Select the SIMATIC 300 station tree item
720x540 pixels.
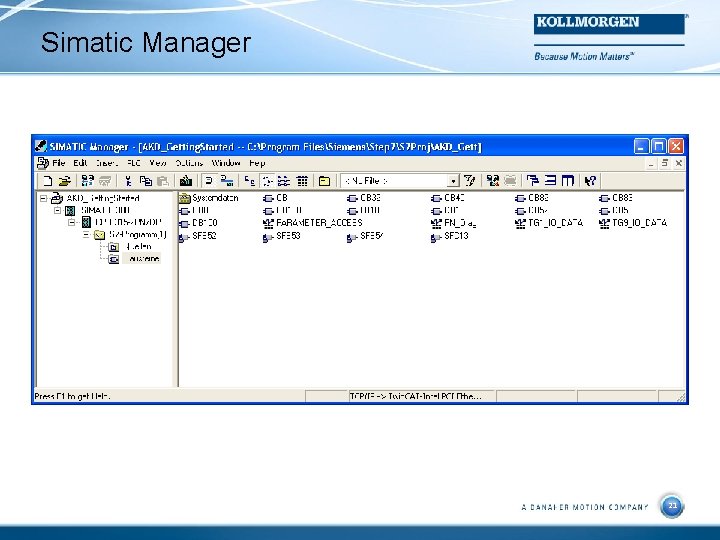coord(106,210)
